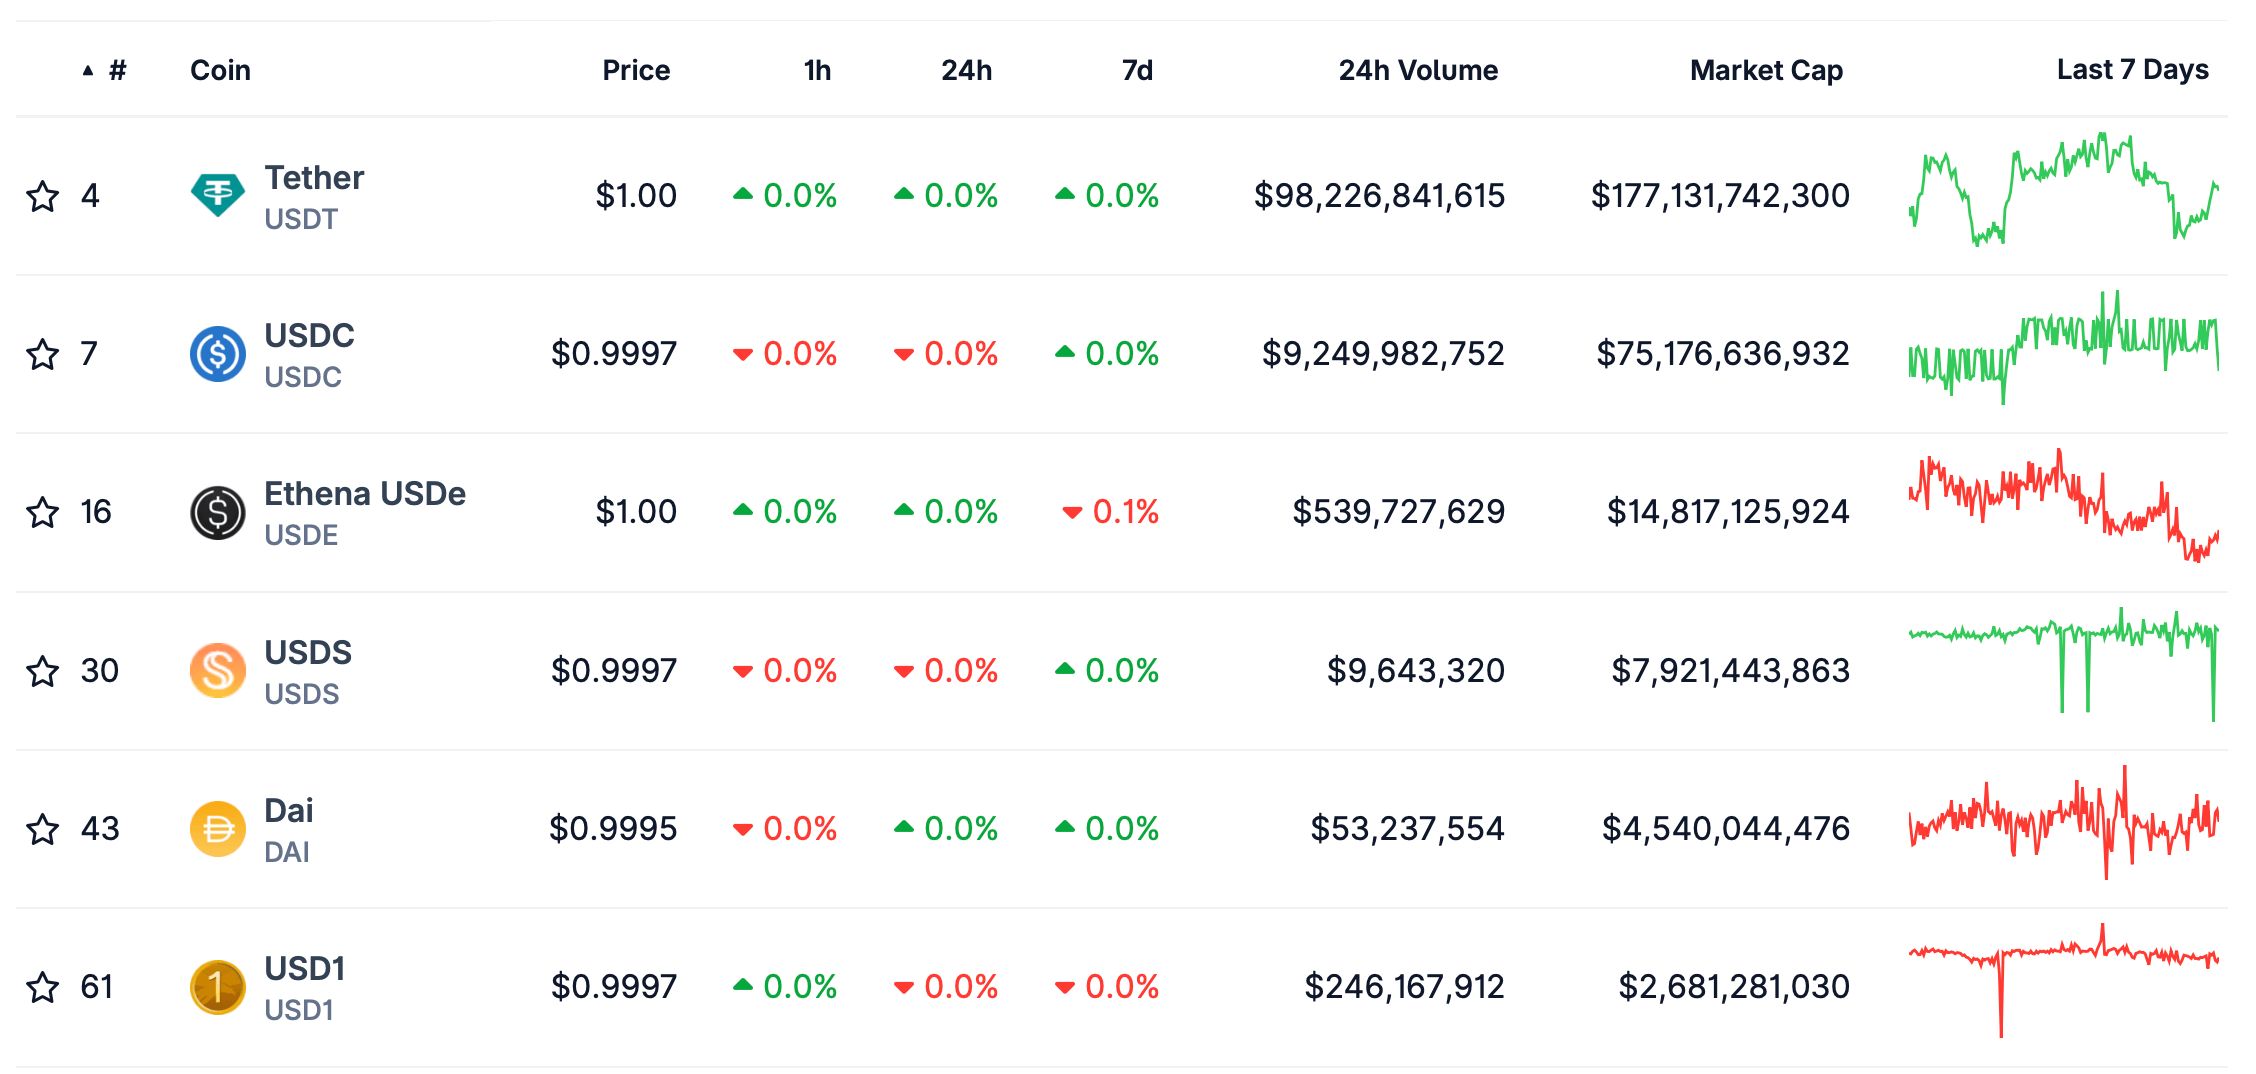Toggle the USD1 watchlist star
2256x1074 pixels.
[x=43, y=987]
